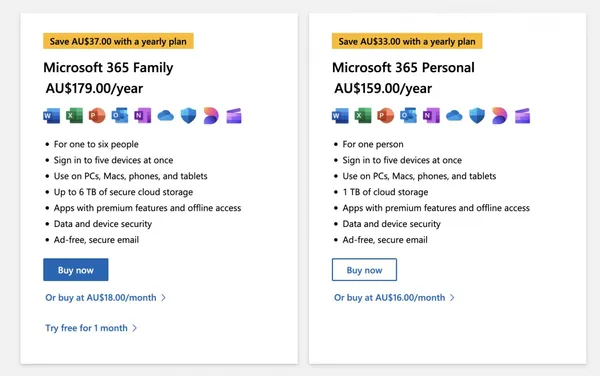
Task: Click the Outlook icon in Family plan
Action: [x=120, y=116]
